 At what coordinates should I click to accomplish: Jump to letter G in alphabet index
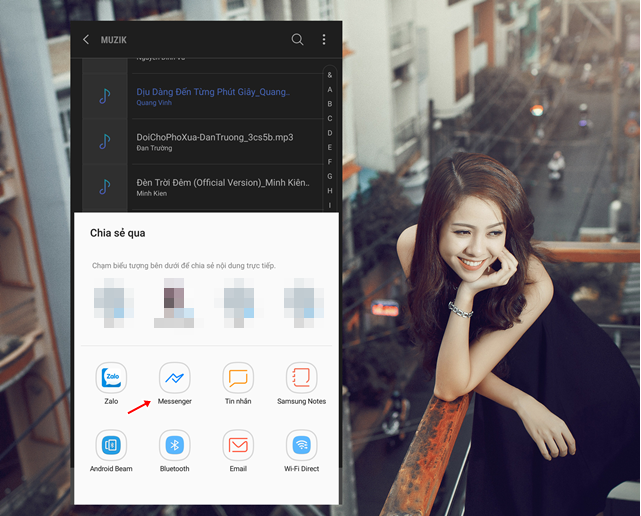tap(330, 176)
